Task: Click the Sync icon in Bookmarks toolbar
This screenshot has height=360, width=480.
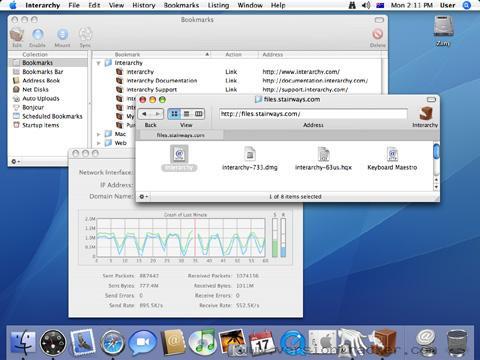Action: pos(85,35)
